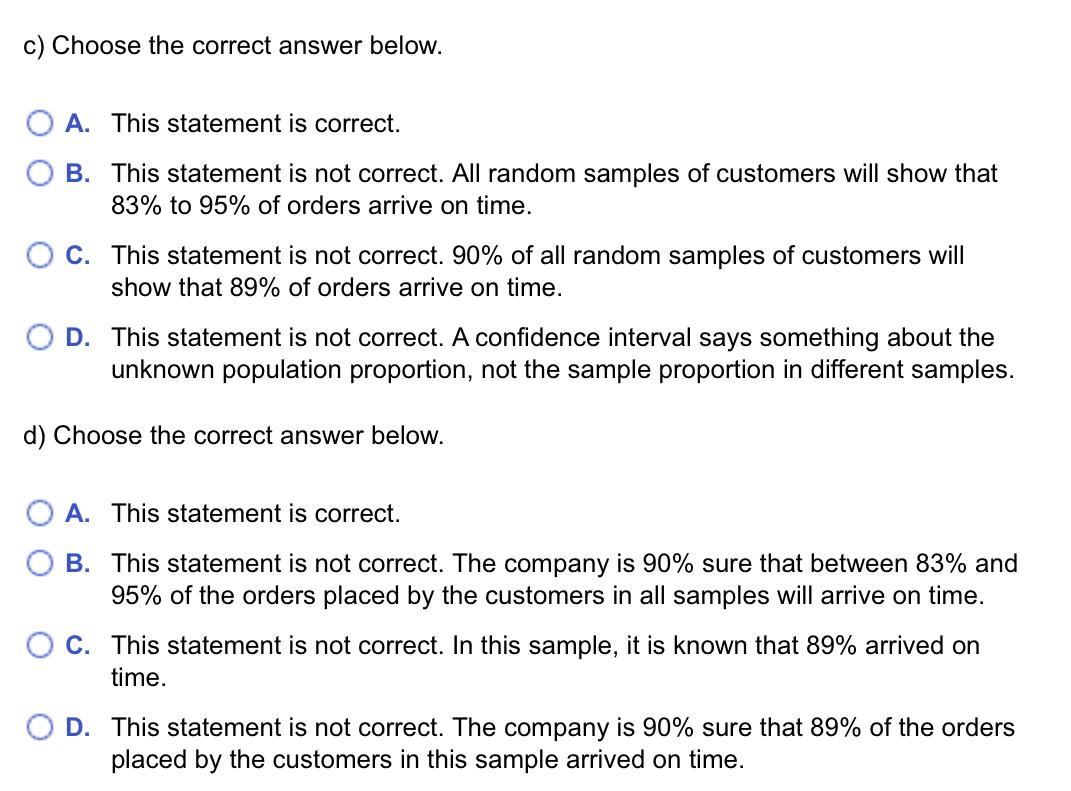This screenshot has height=791, width=1071.
Task: Pick radio D in question c
Action: pos(40,337)
